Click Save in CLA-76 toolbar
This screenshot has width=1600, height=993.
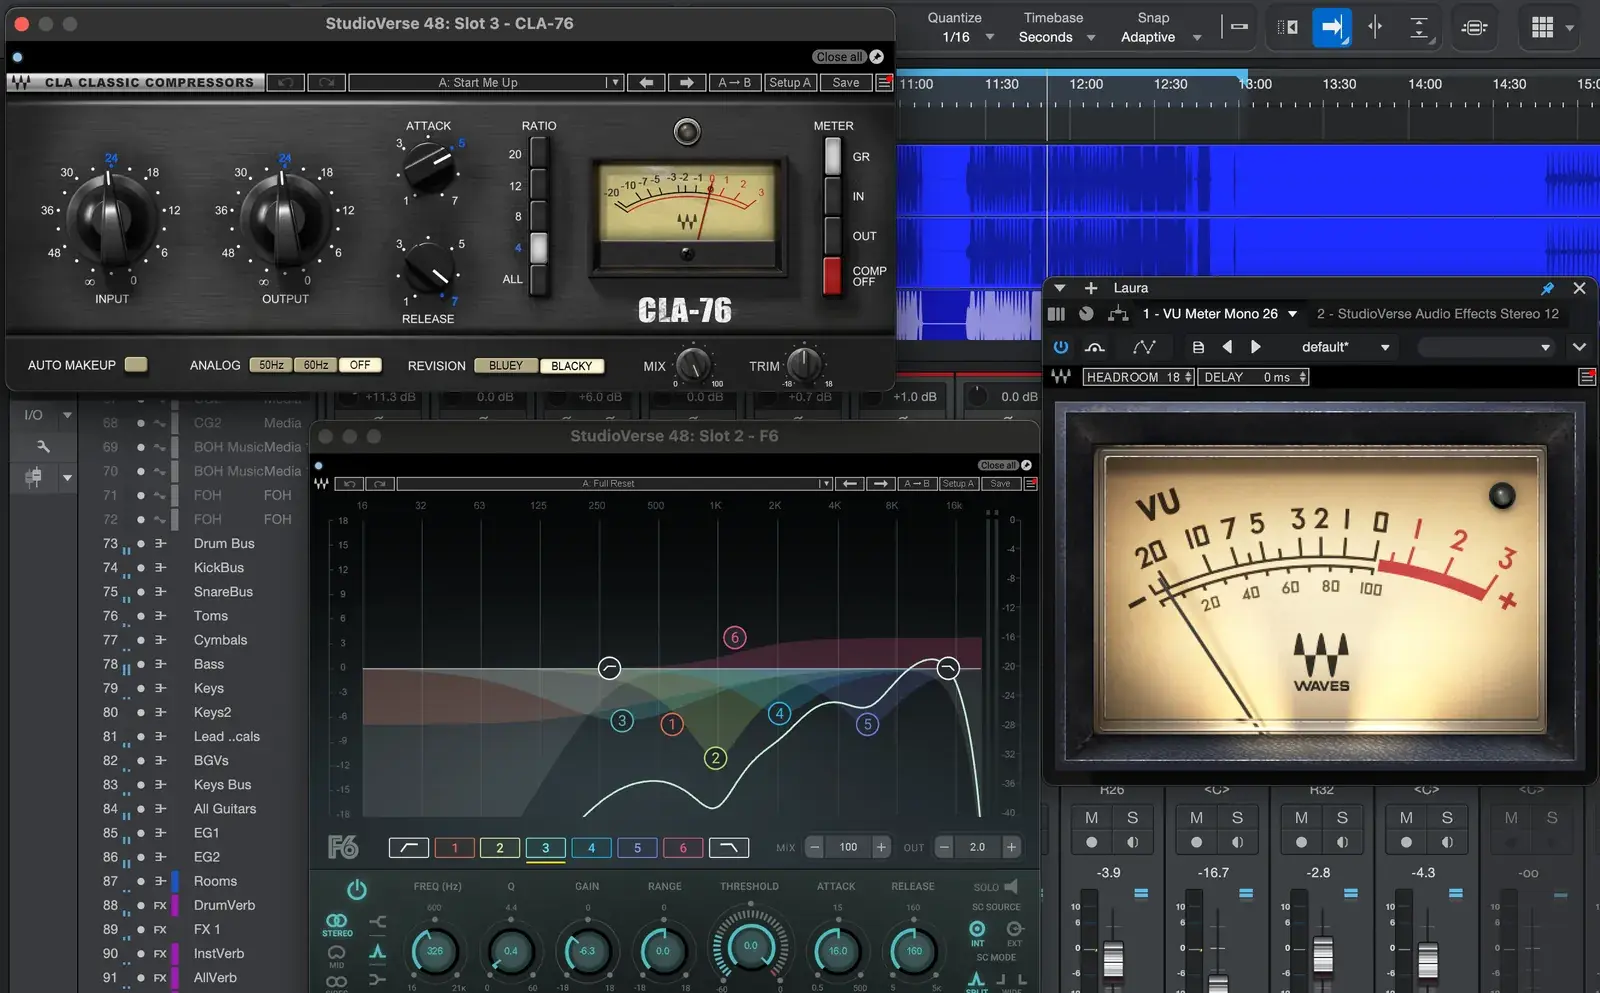[846, 83]
